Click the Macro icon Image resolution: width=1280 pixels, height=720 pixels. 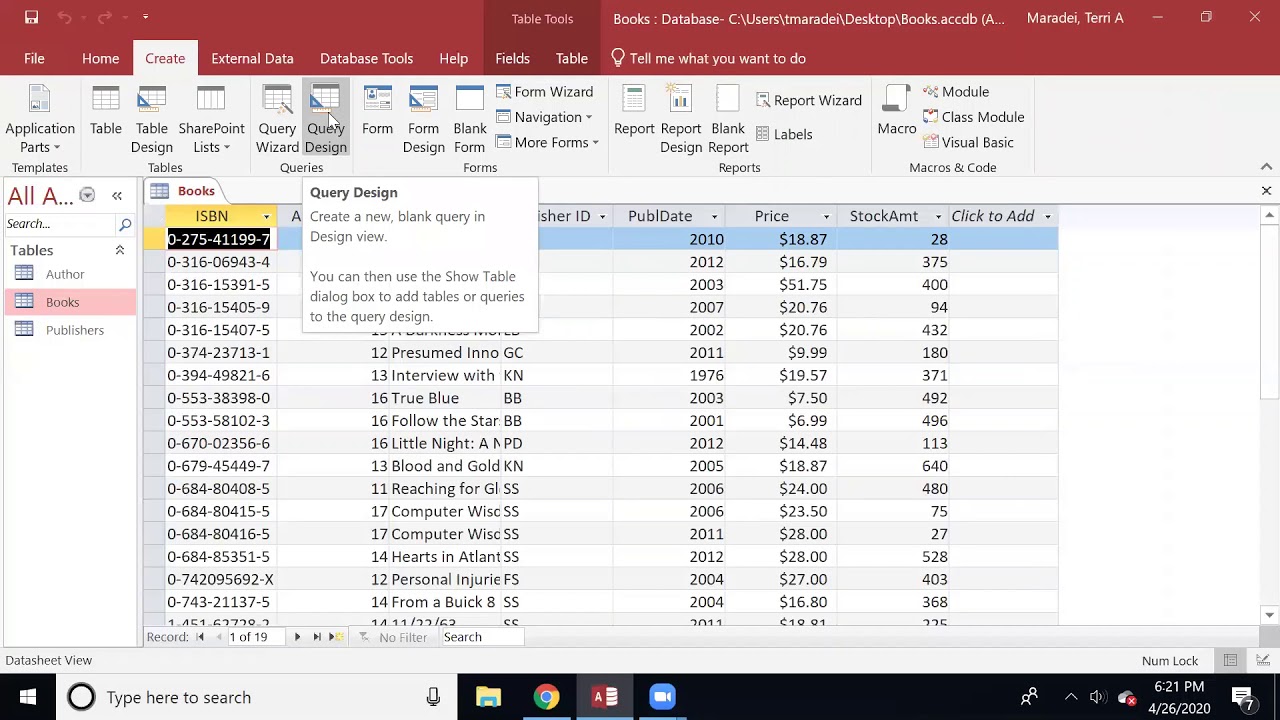896,112
